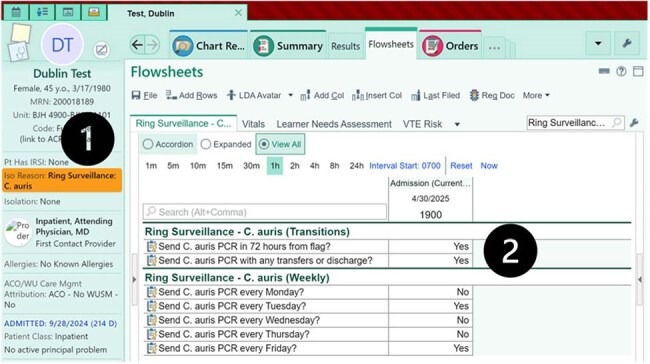Click the Search (Alt+Comma) input field
The width and height of the screenshot is (650, 364).
(x=265, y=212)
